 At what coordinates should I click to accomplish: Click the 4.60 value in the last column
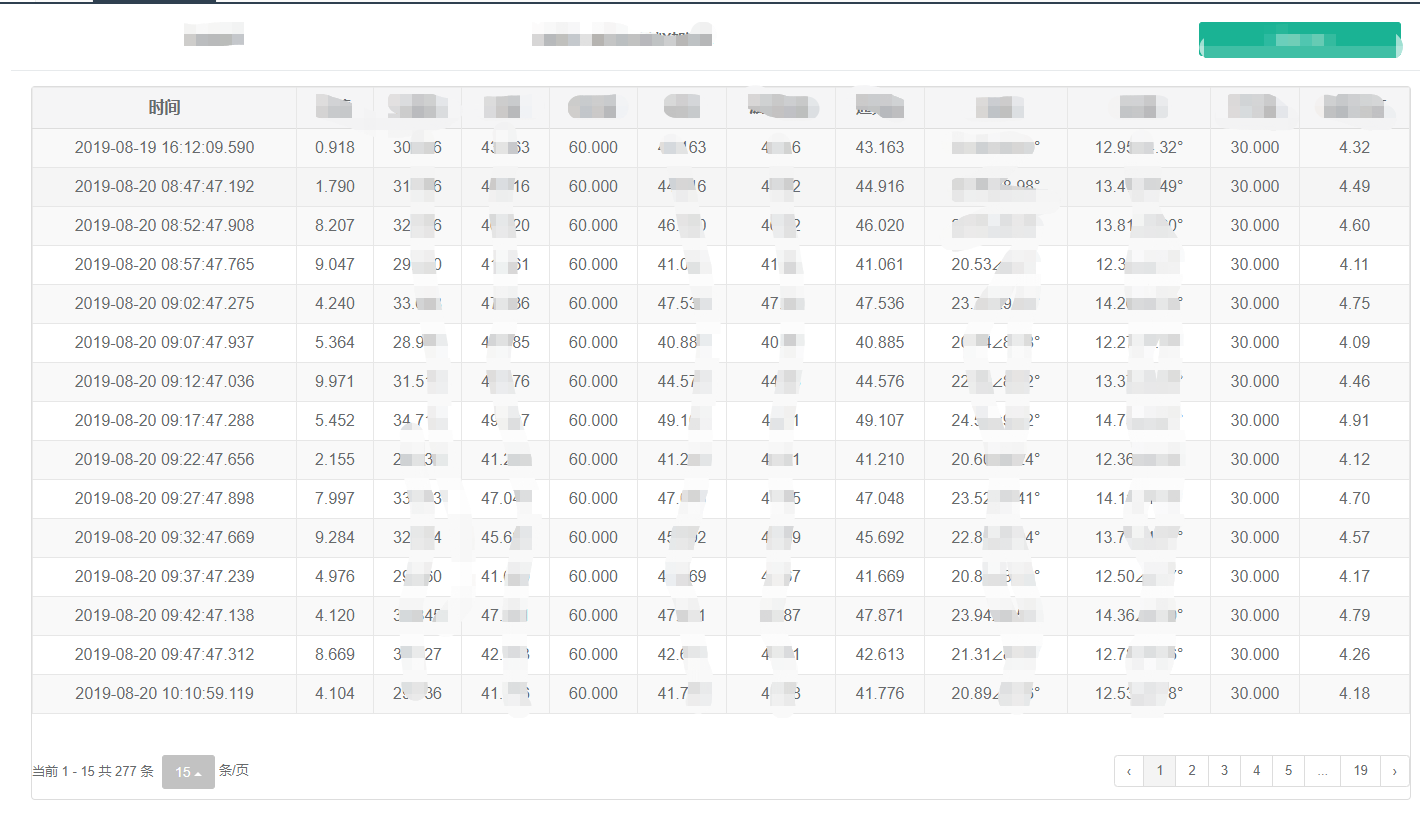[1354, 225]
